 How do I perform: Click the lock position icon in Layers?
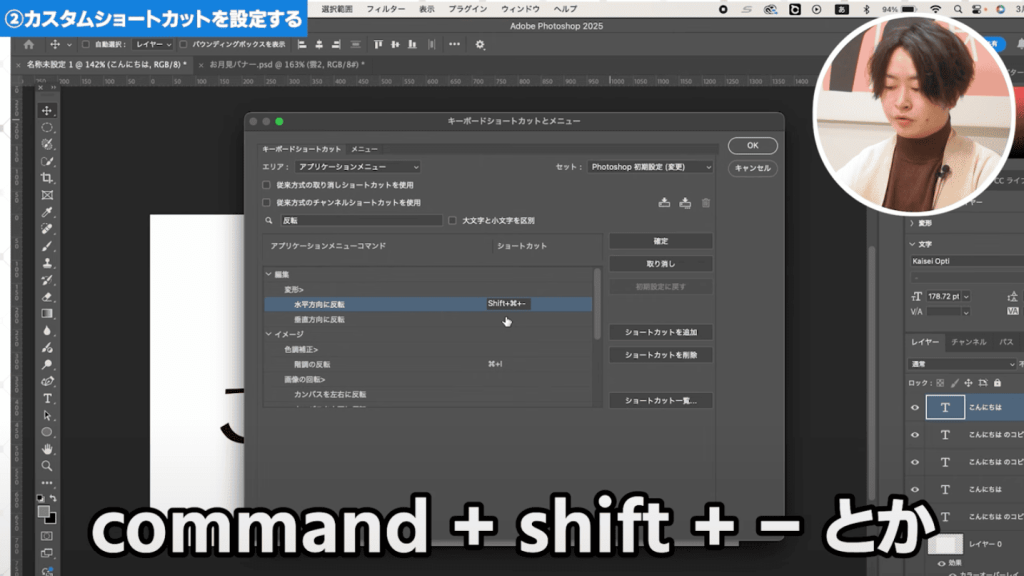968,383
